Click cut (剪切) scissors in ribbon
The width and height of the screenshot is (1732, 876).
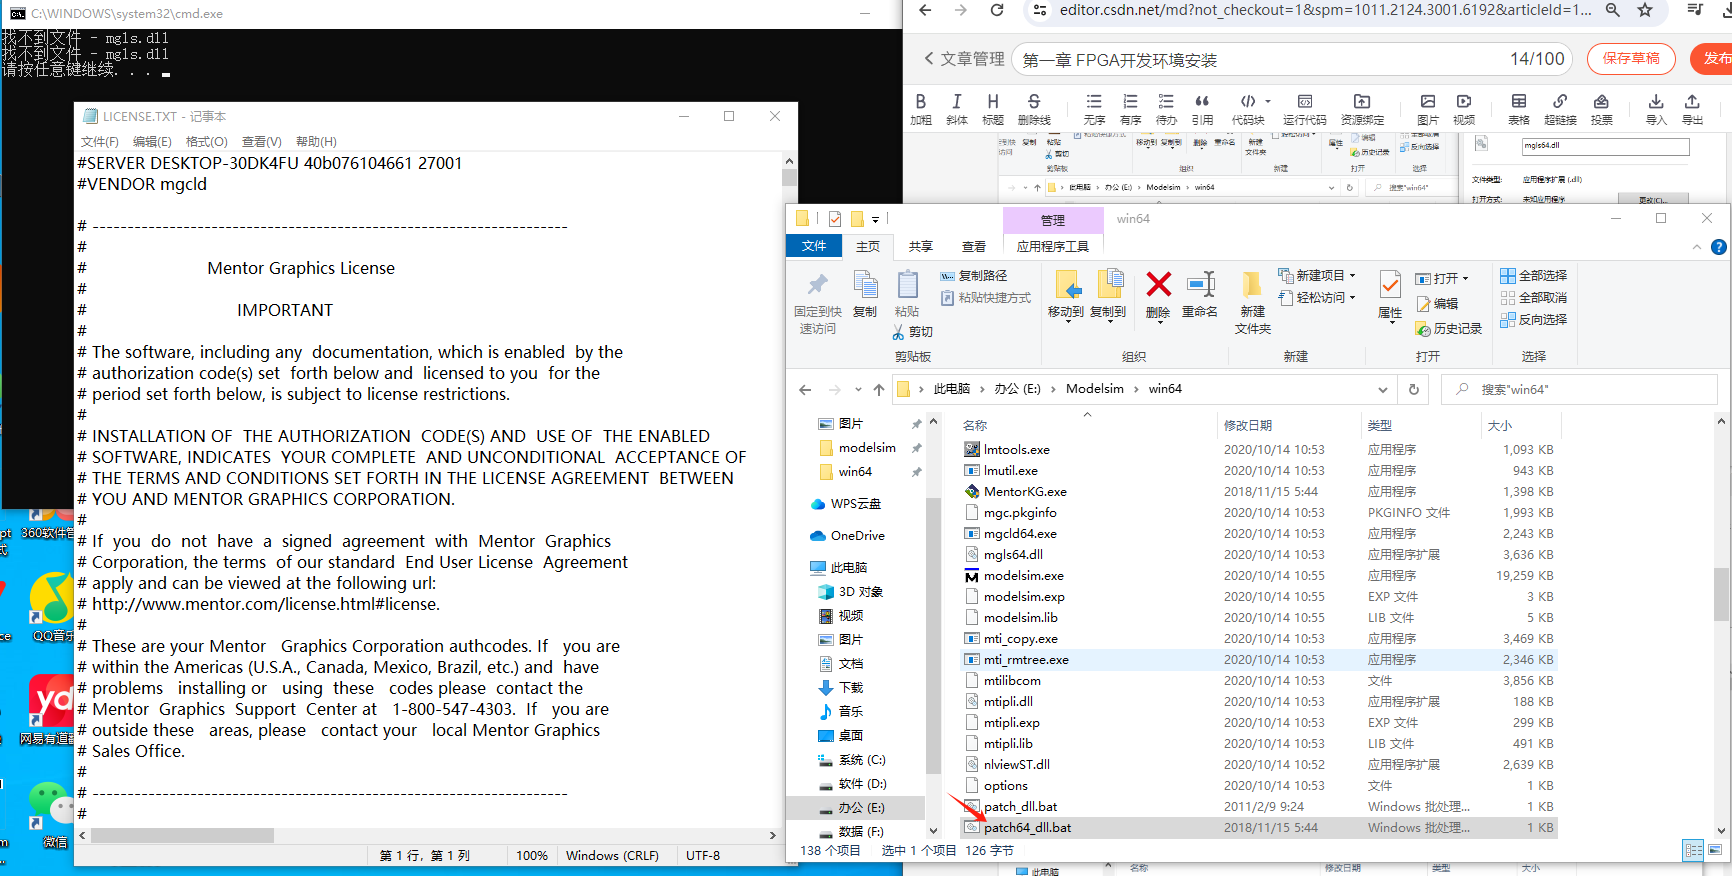913,331
